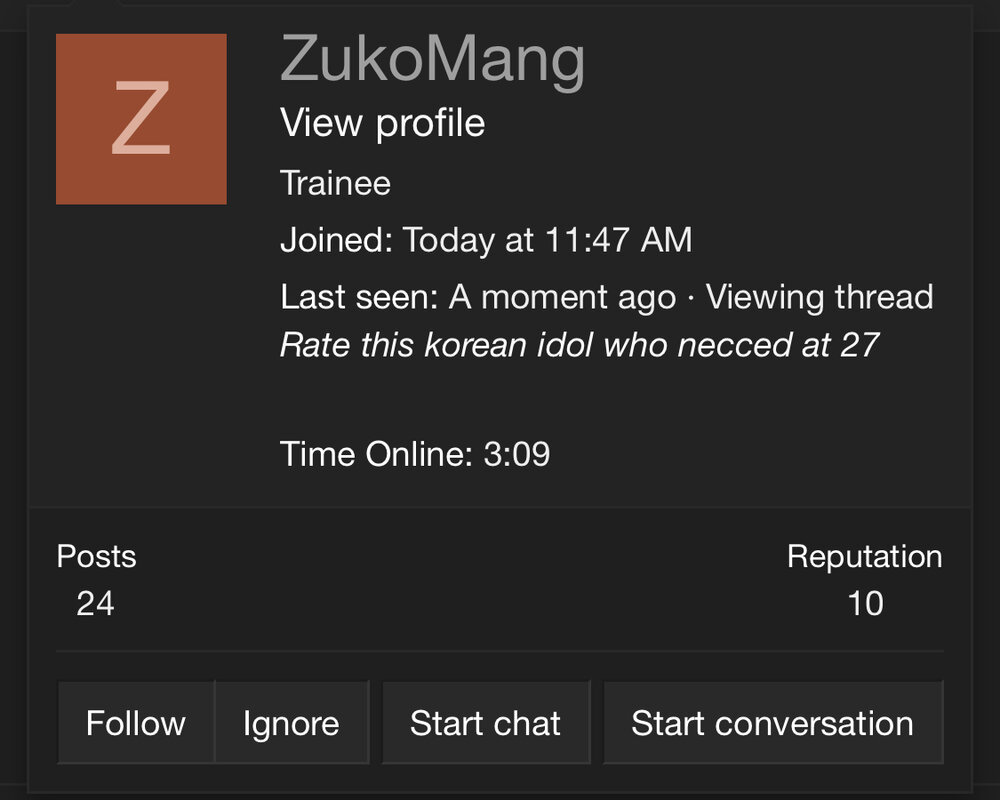Click the Start conversation button
This screenshot has height=800, width=1000.
[x=772, y=723]
